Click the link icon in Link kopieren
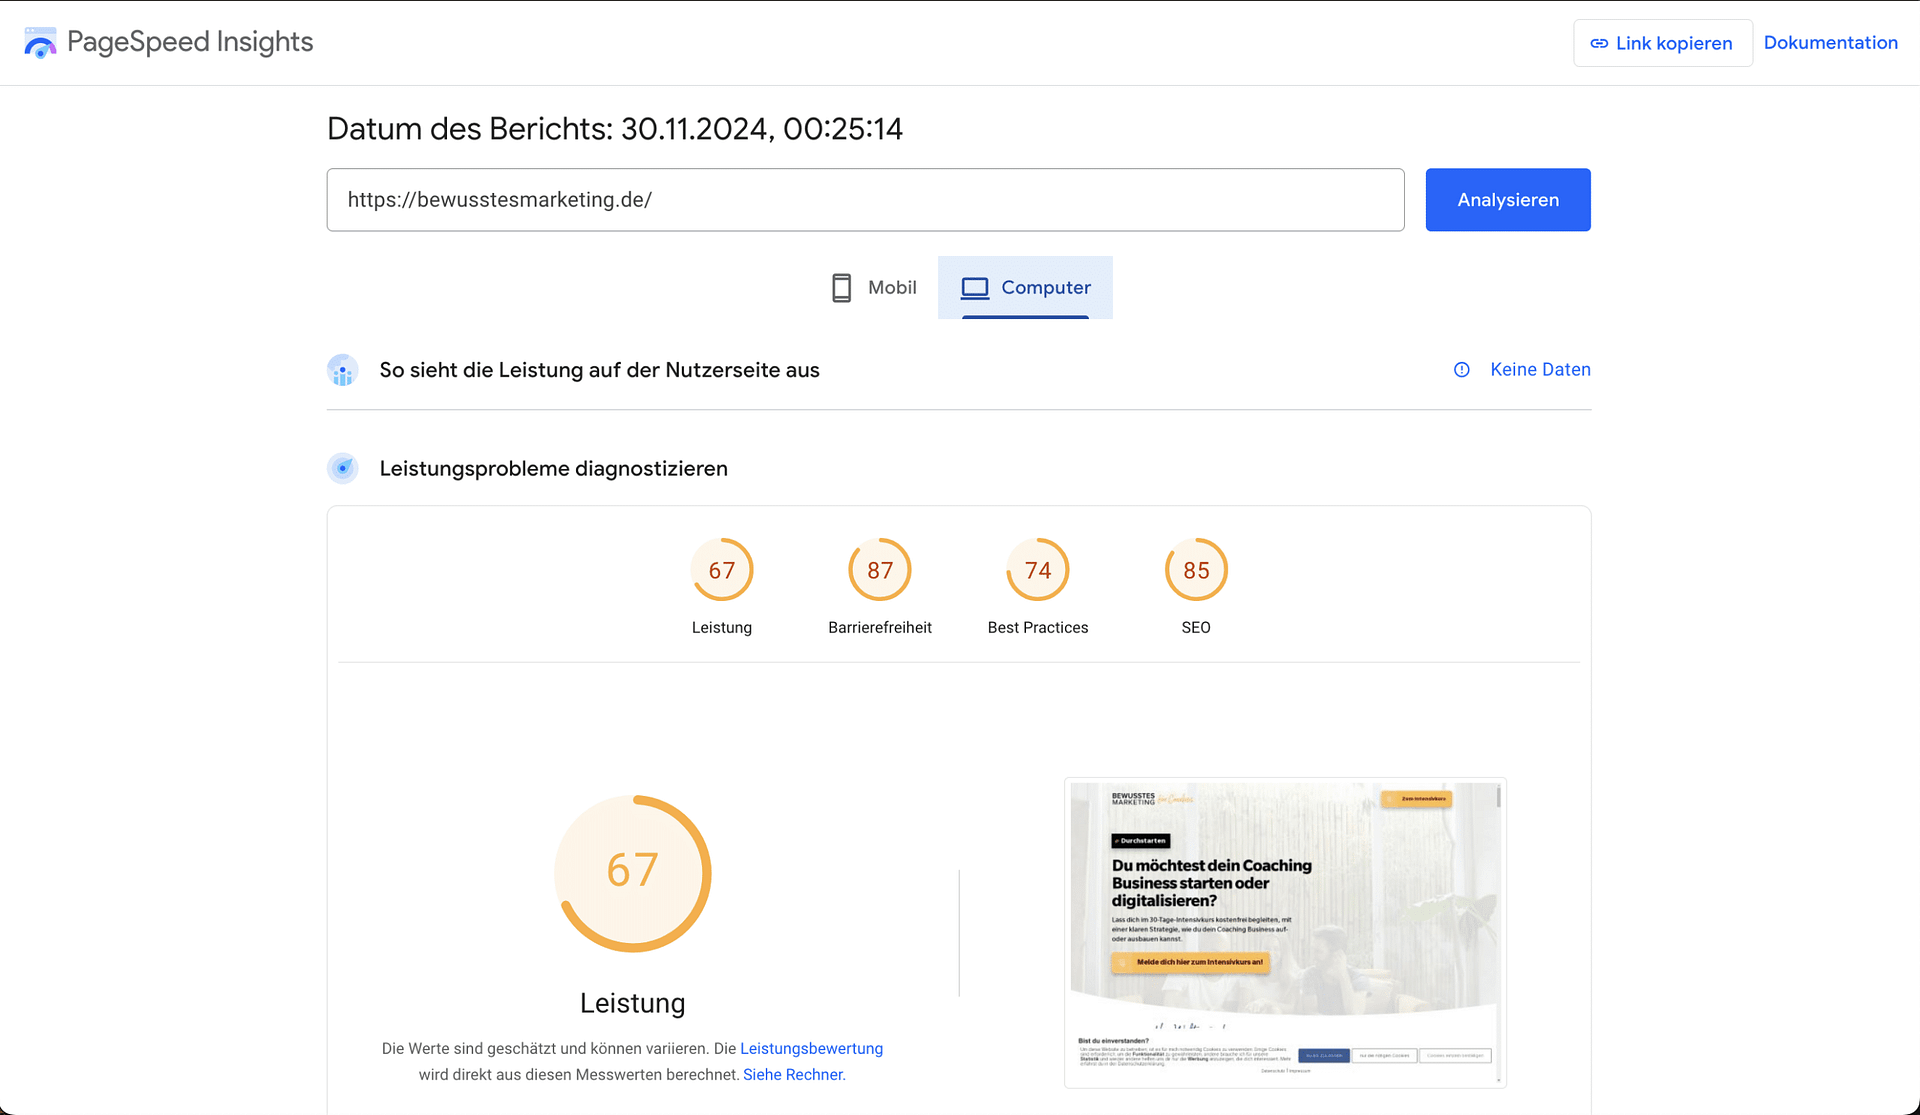The width and height of the screenshot is (1920, 1115). click(1599, 44)
